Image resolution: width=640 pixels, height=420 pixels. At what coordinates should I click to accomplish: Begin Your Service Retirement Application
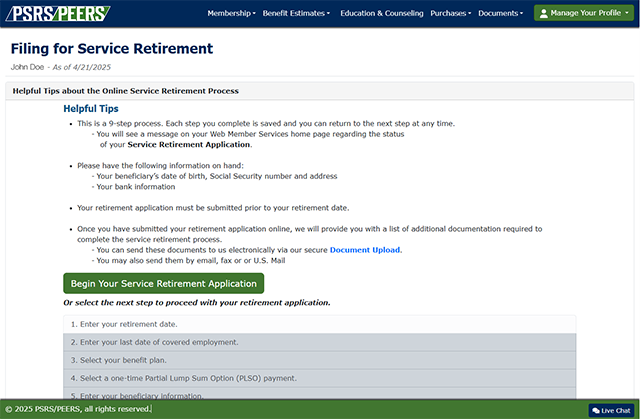[164, 283]
